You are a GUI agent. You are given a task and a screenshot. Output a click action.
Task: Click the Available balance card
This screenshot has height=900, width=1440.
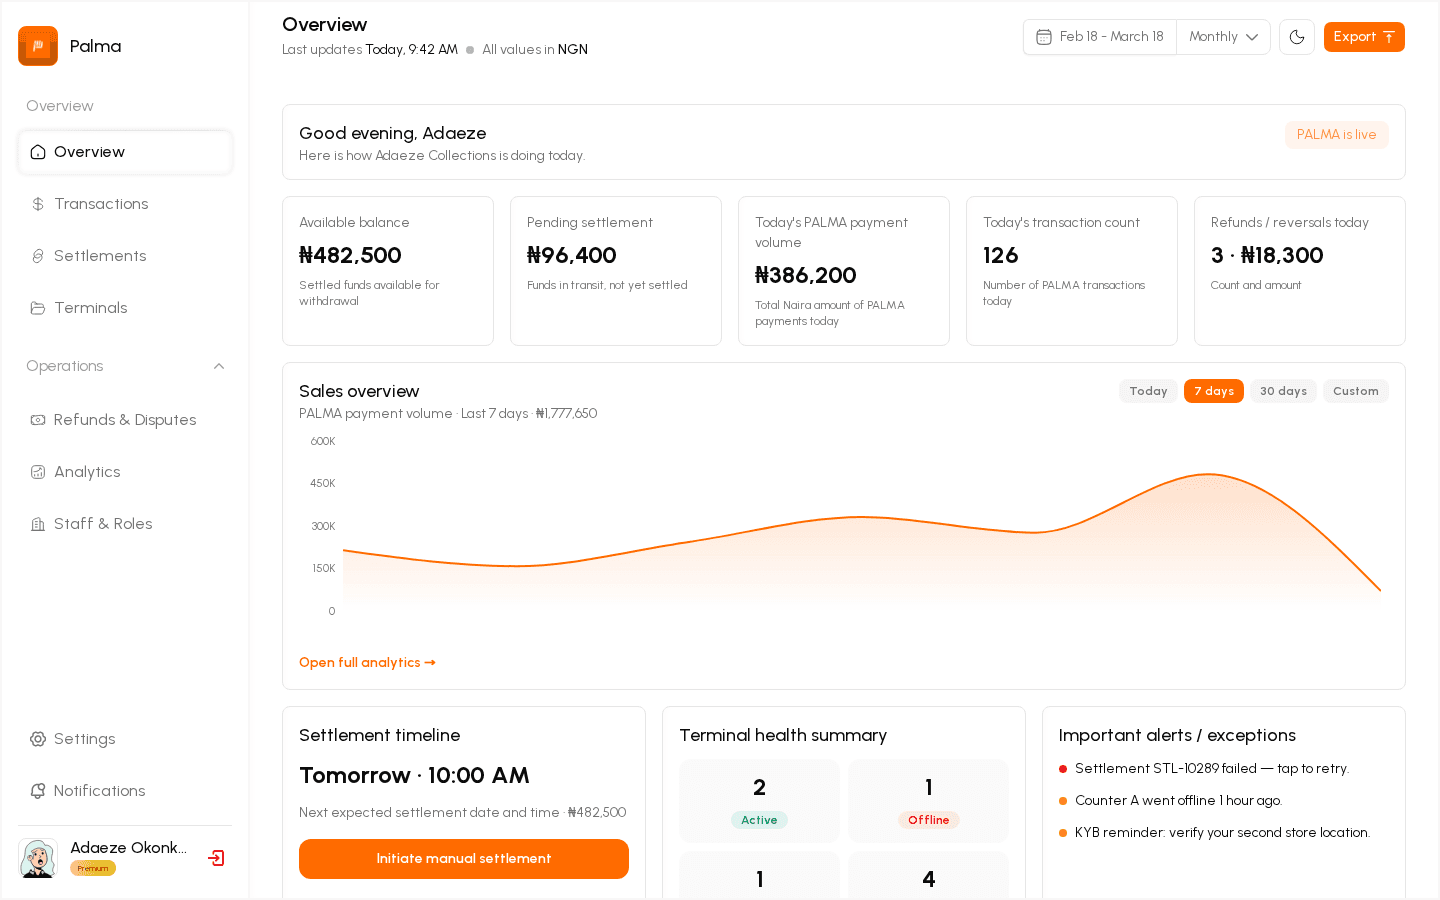388,271
